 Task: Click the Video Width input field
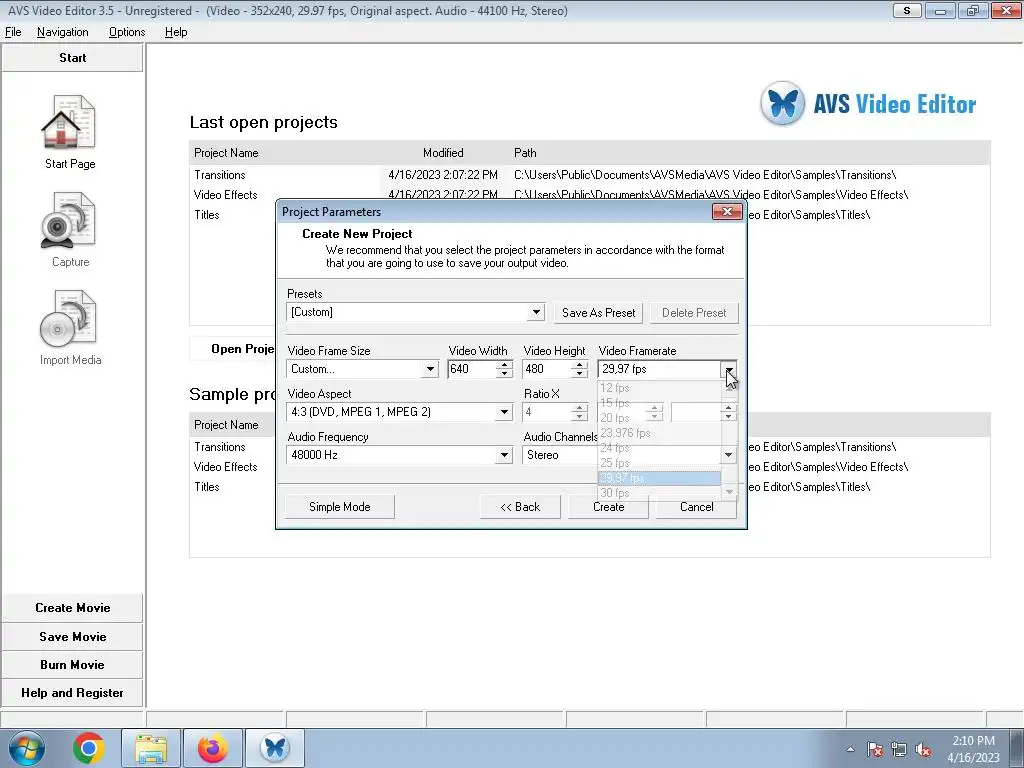472,369
